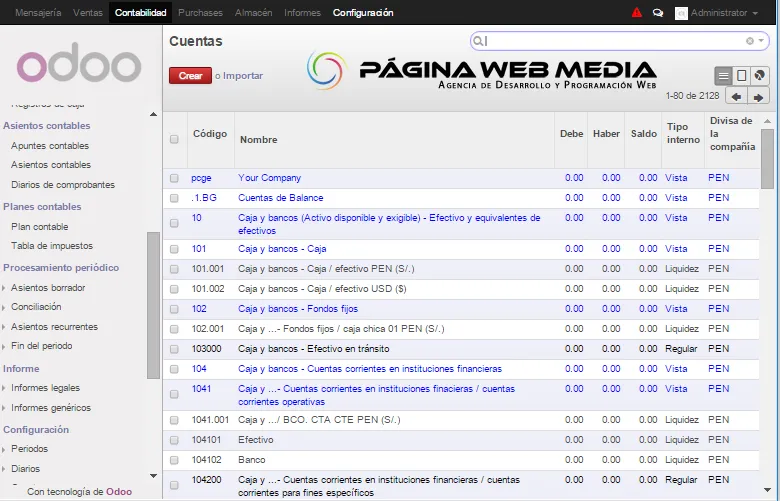The image size is (780, 501).
Task: Open Asientos contables sidebar item
Action: coord(51,165)
